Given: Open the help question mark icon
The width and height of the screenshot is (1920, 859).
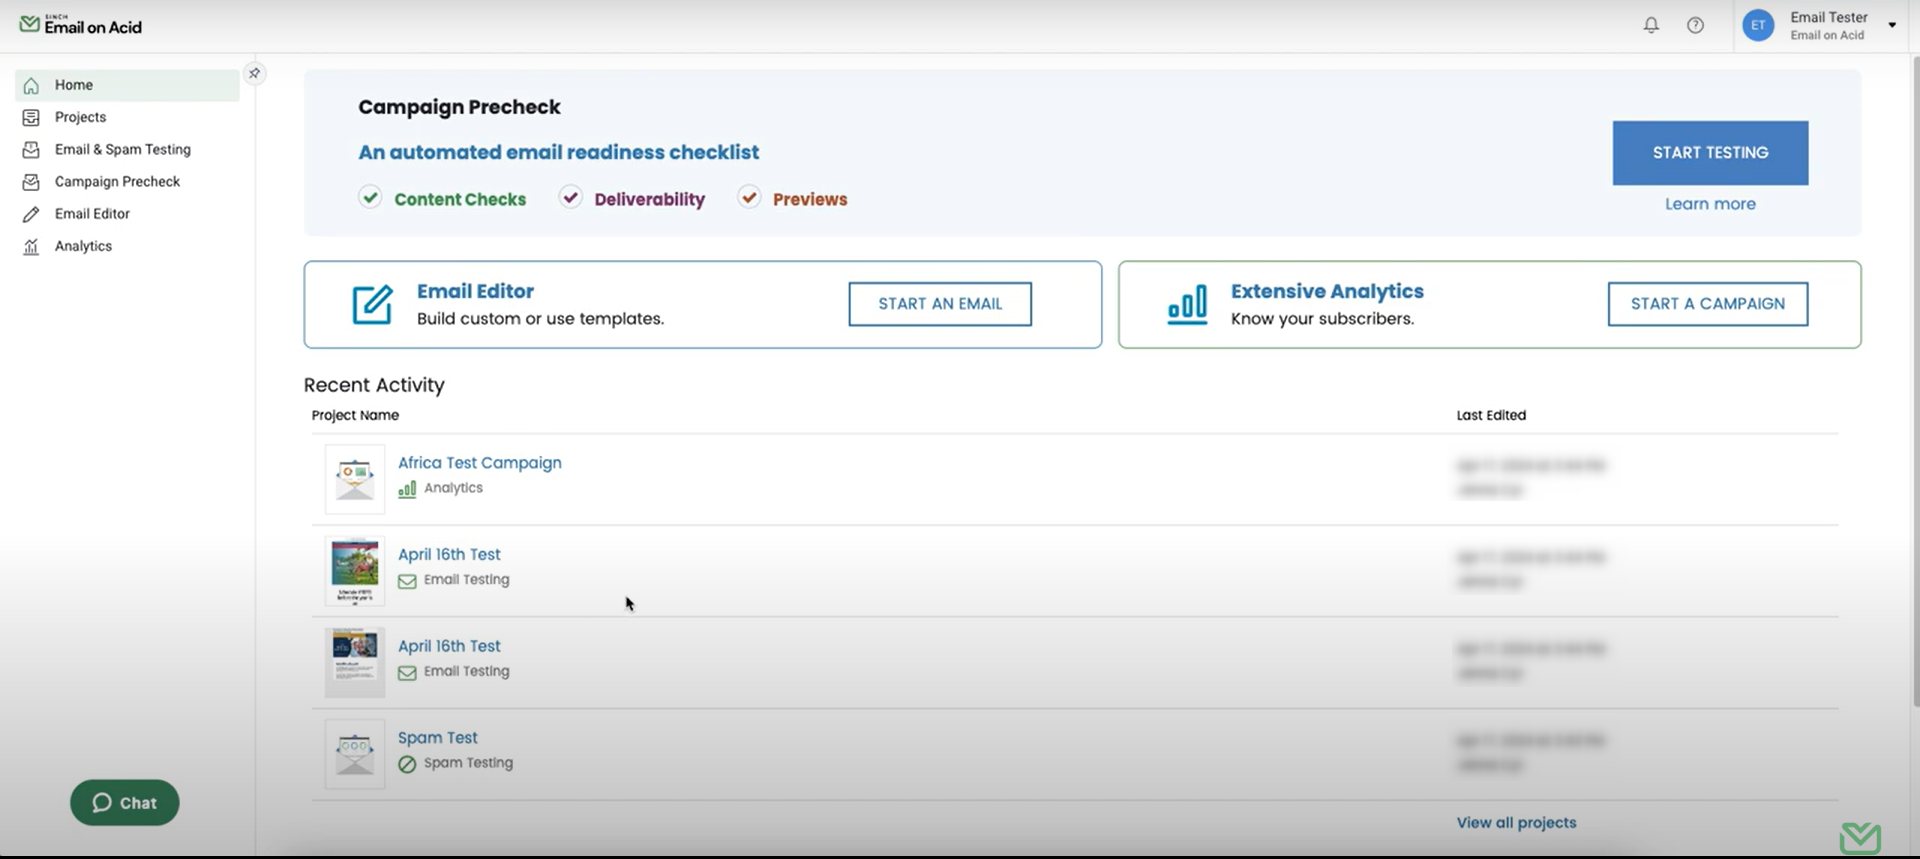Looking at the screenshot, I should click(x=1695, y=25).
